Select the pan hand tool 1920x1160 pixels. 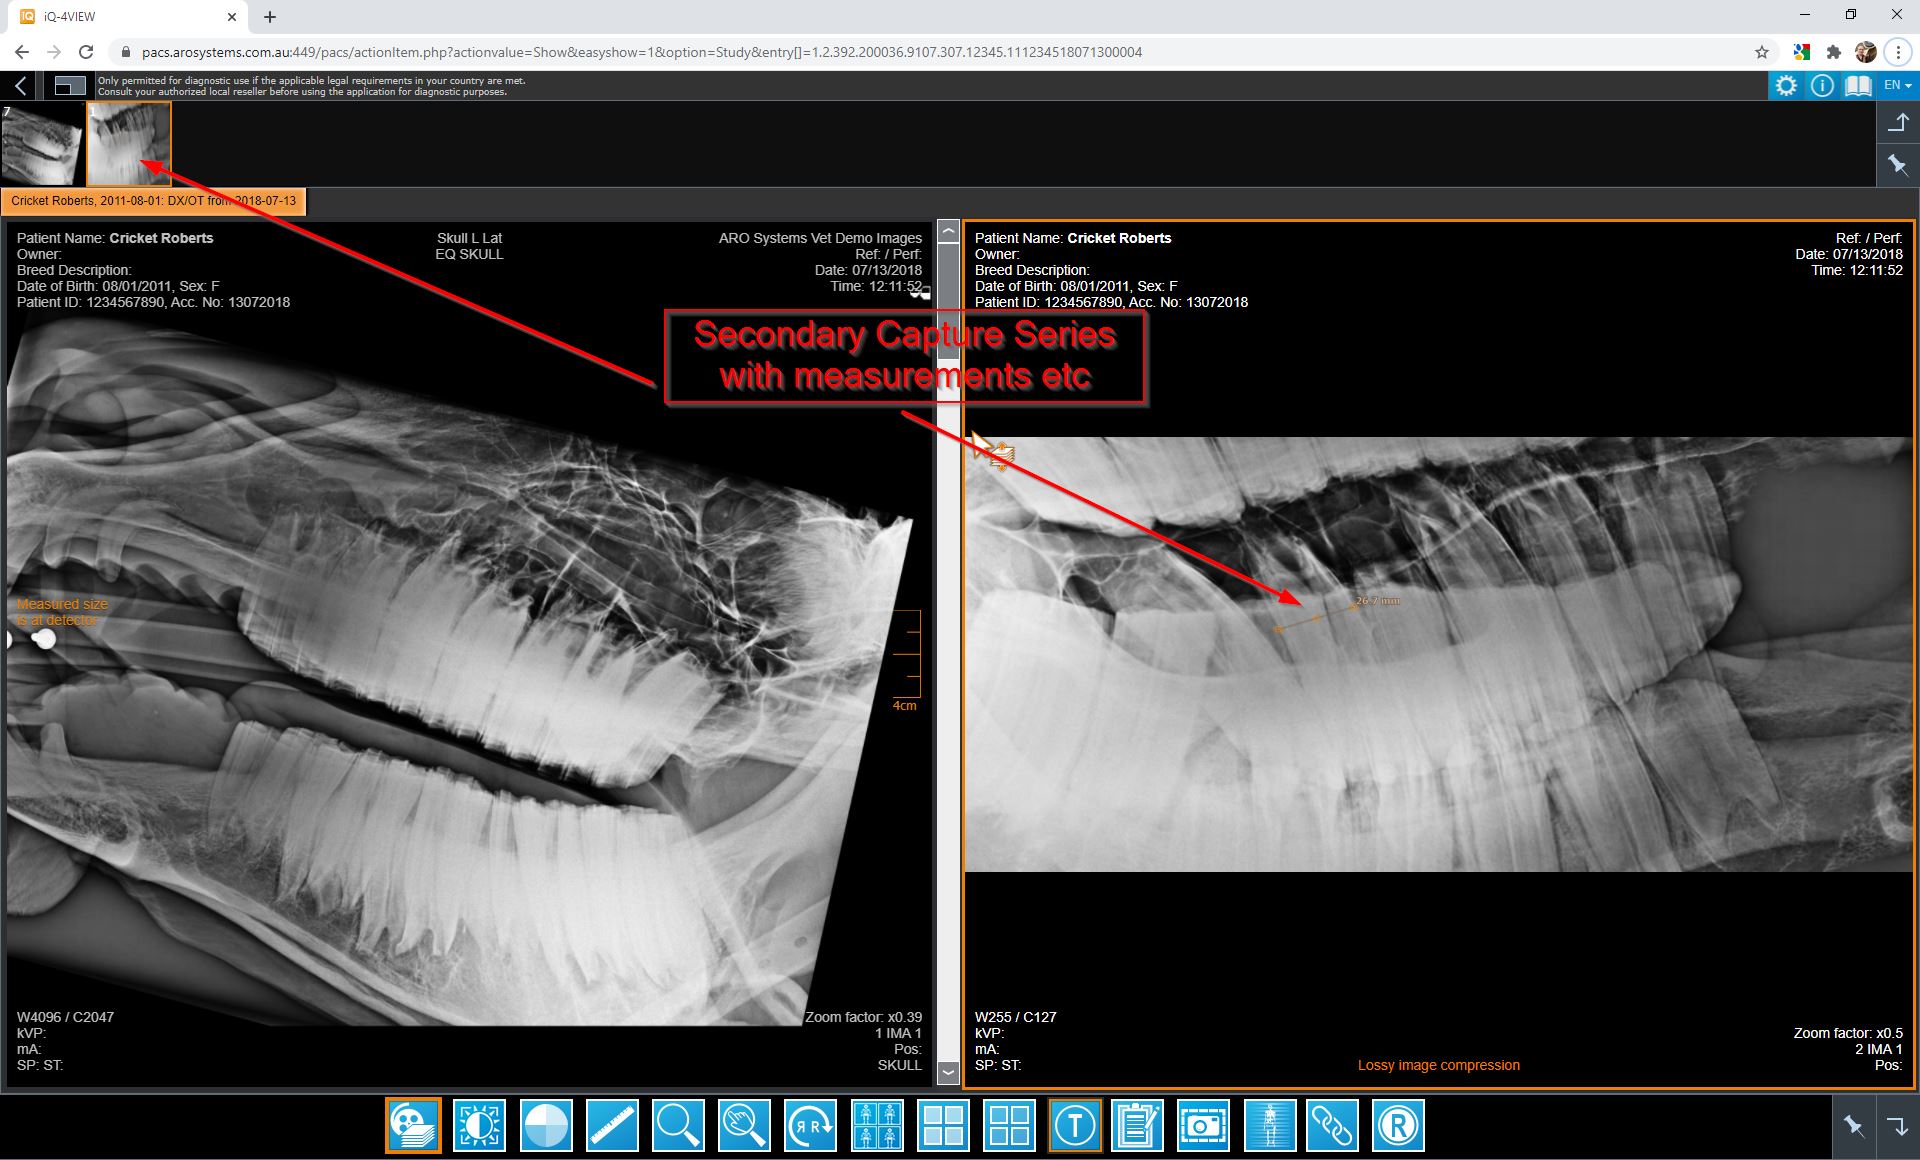click(x=745, y=1125)
